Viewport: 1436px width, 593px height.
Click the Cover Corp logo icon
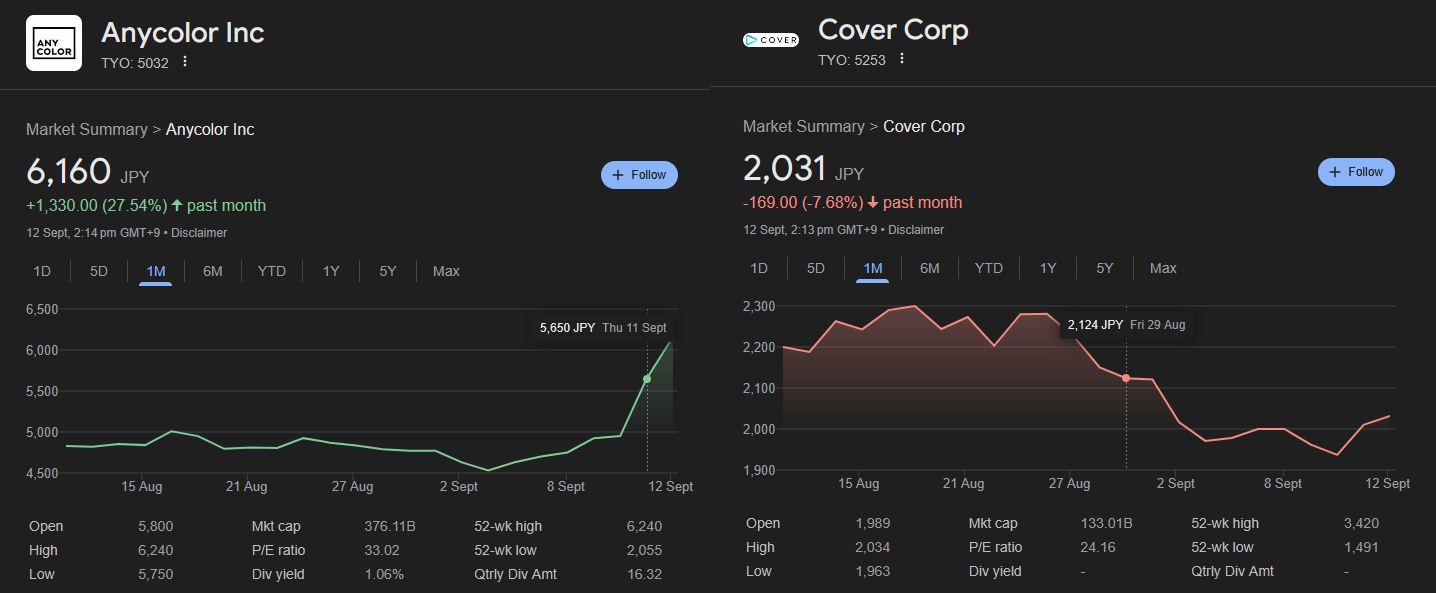(770, 40)
